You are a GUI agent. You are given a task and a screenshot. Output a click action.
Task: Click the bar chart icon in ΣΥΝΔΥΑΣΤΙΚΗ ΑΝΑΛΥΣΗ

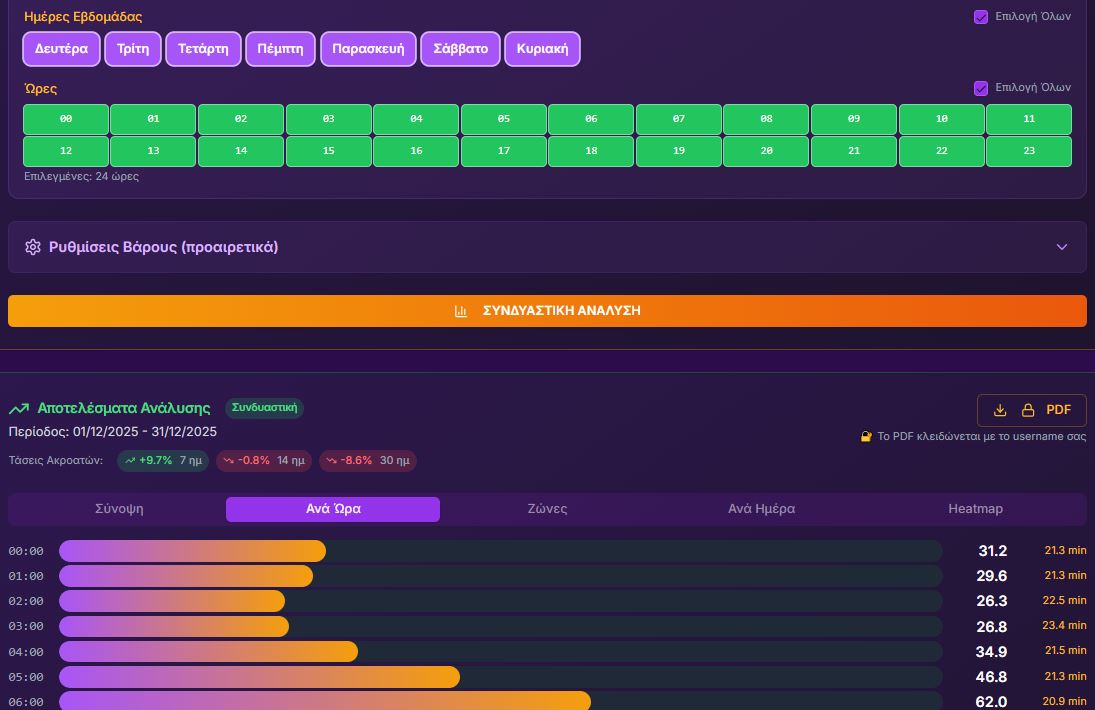(x=461, y=311)
